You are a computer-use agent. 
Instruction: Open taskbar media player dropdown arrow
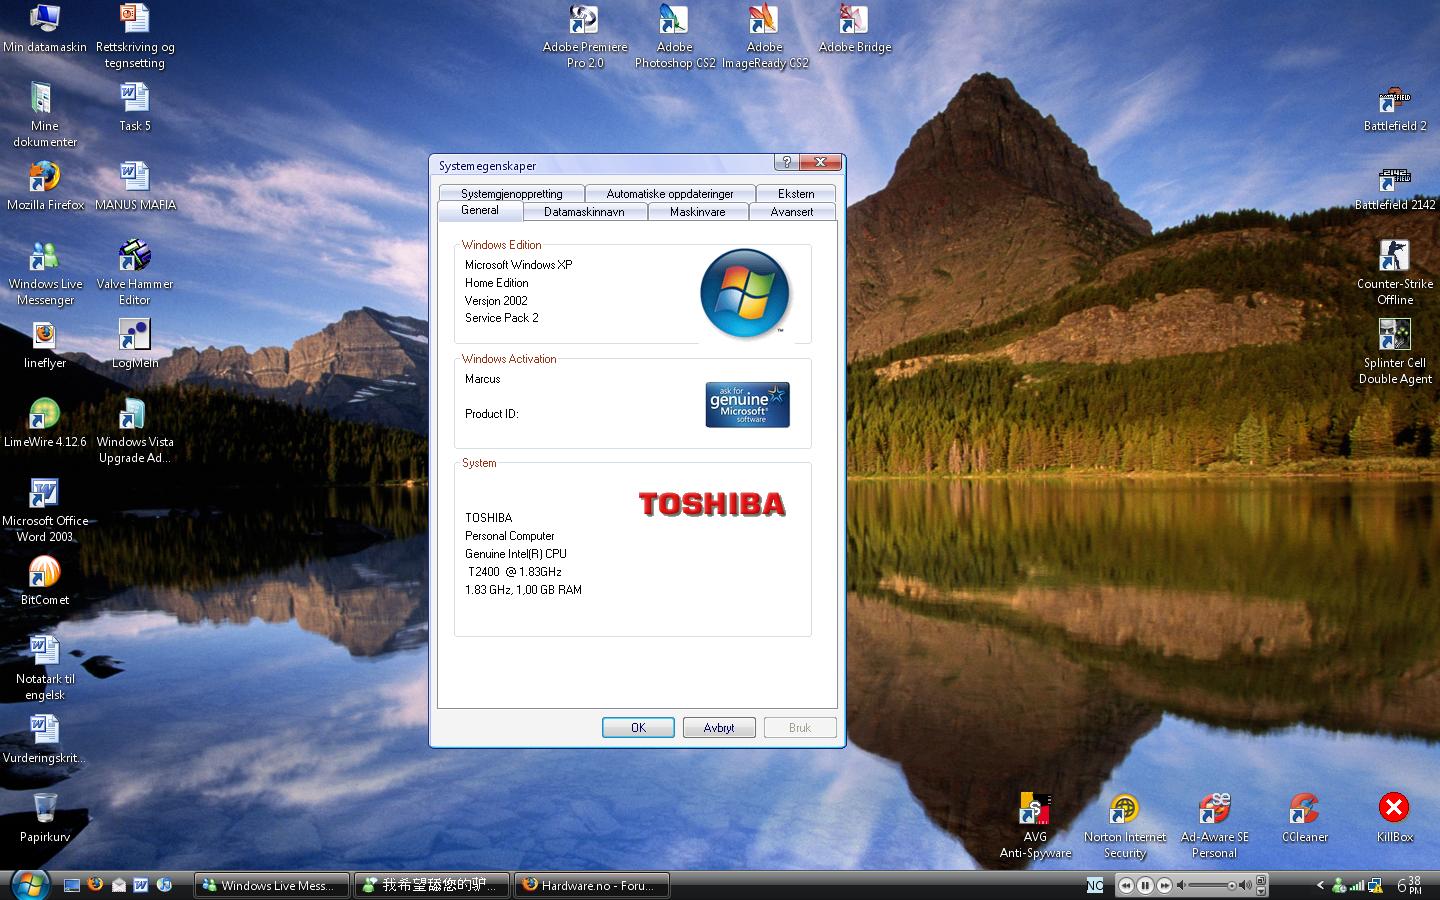tap(1261, 891)
